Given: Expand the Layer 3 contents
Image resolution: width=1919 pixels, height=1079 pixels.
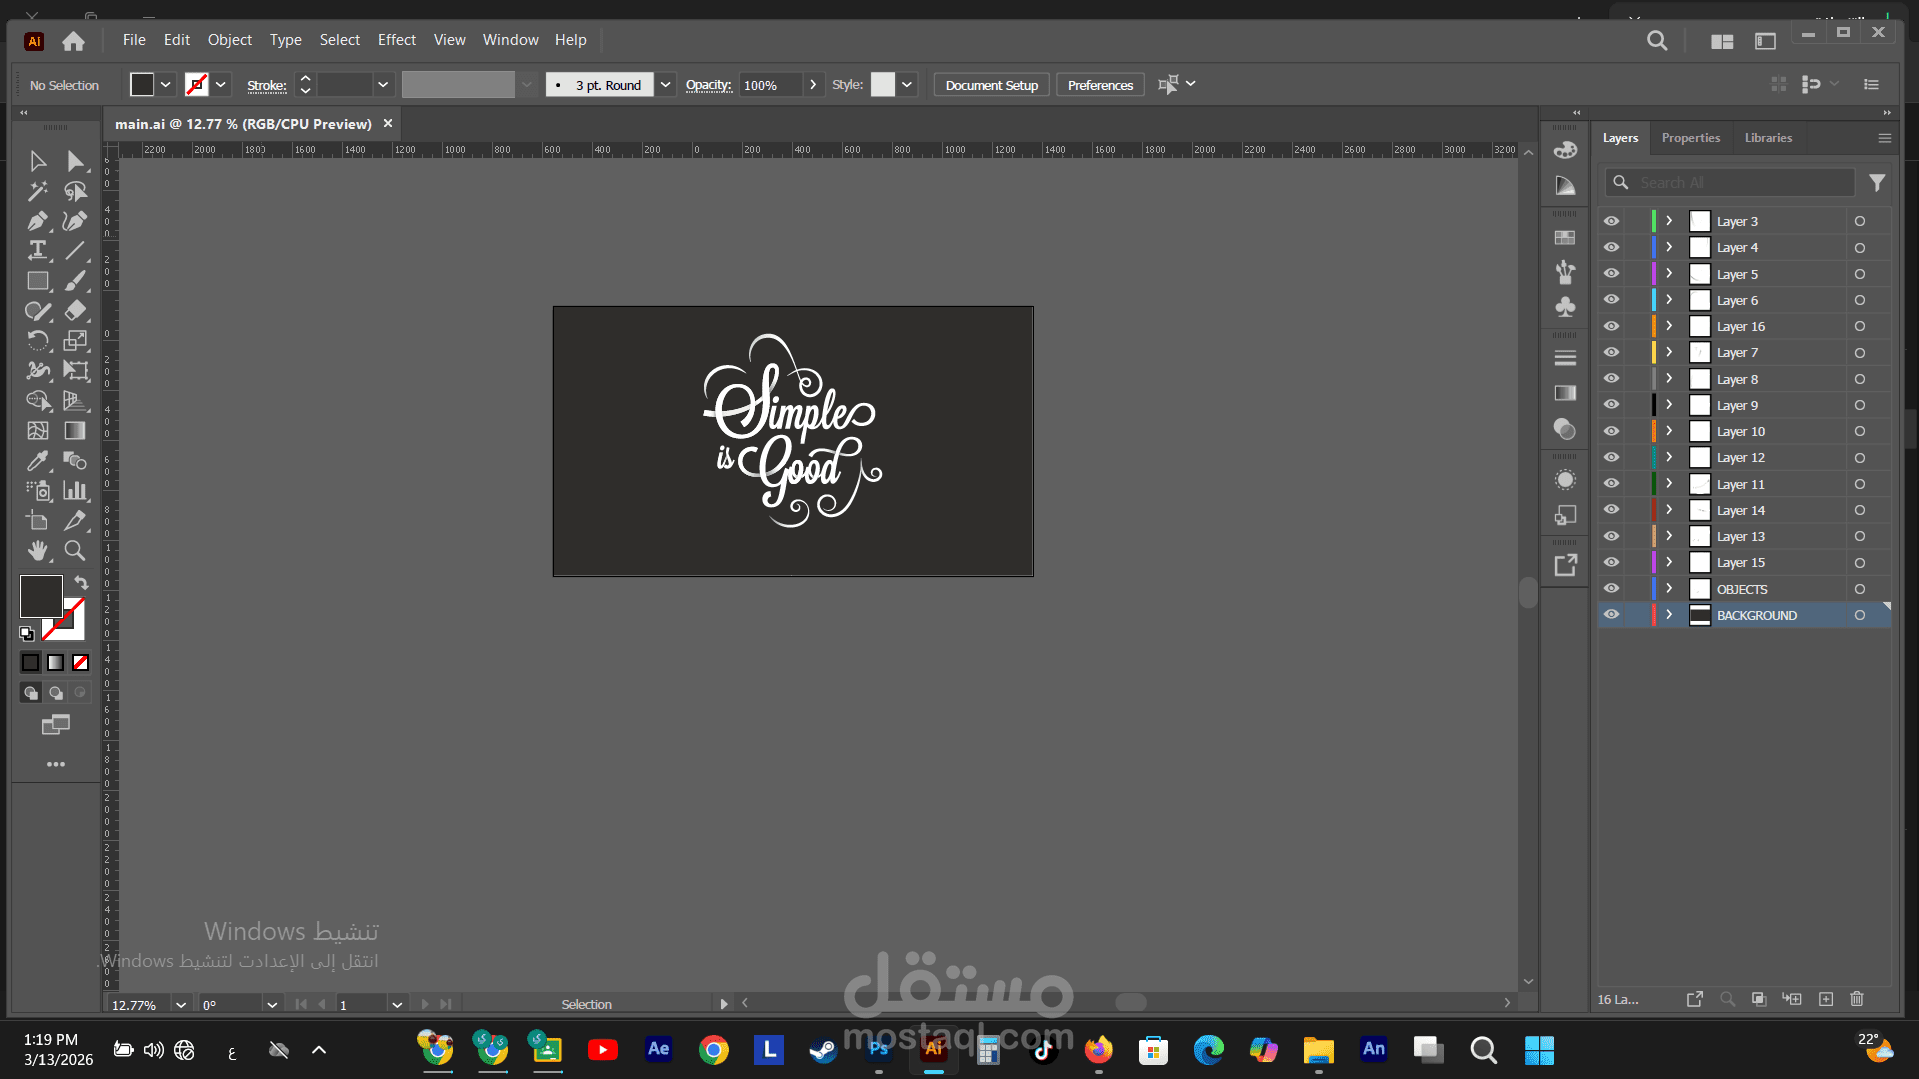Looking at the screenshot, I should pyautogui.click(x=1668, y=221).
